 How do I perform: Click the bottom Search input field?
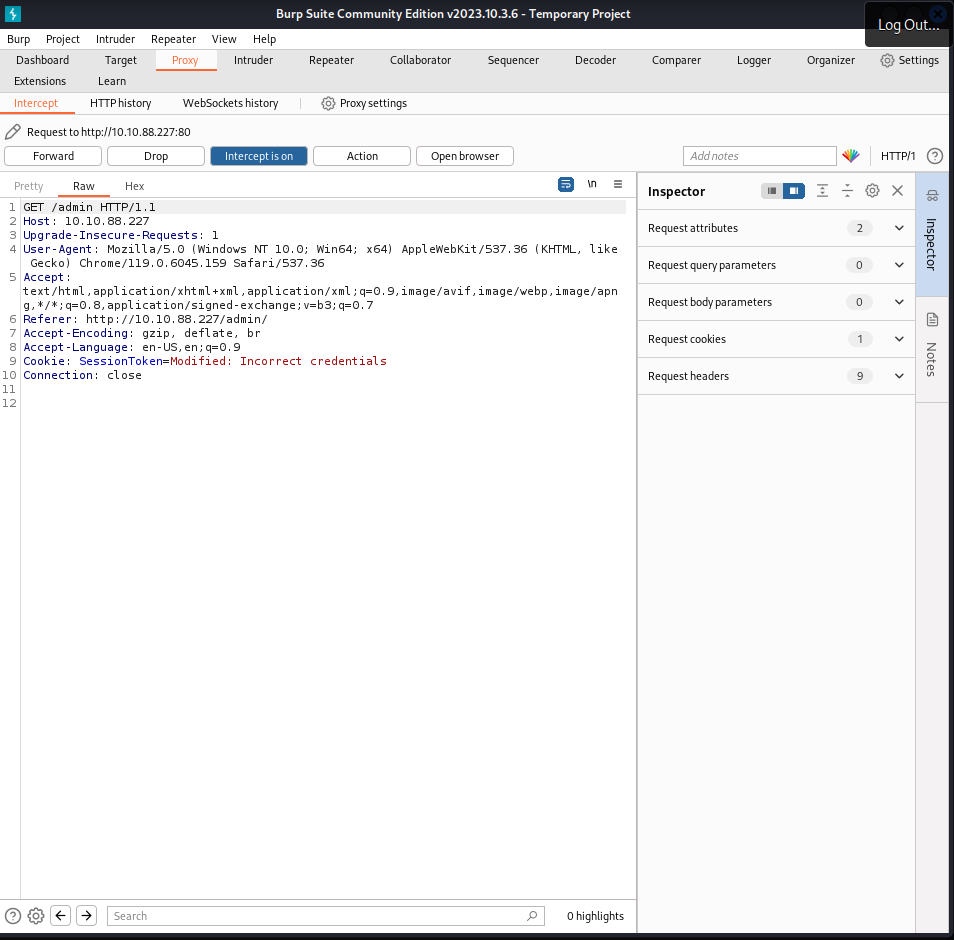[x=326, y=916]
